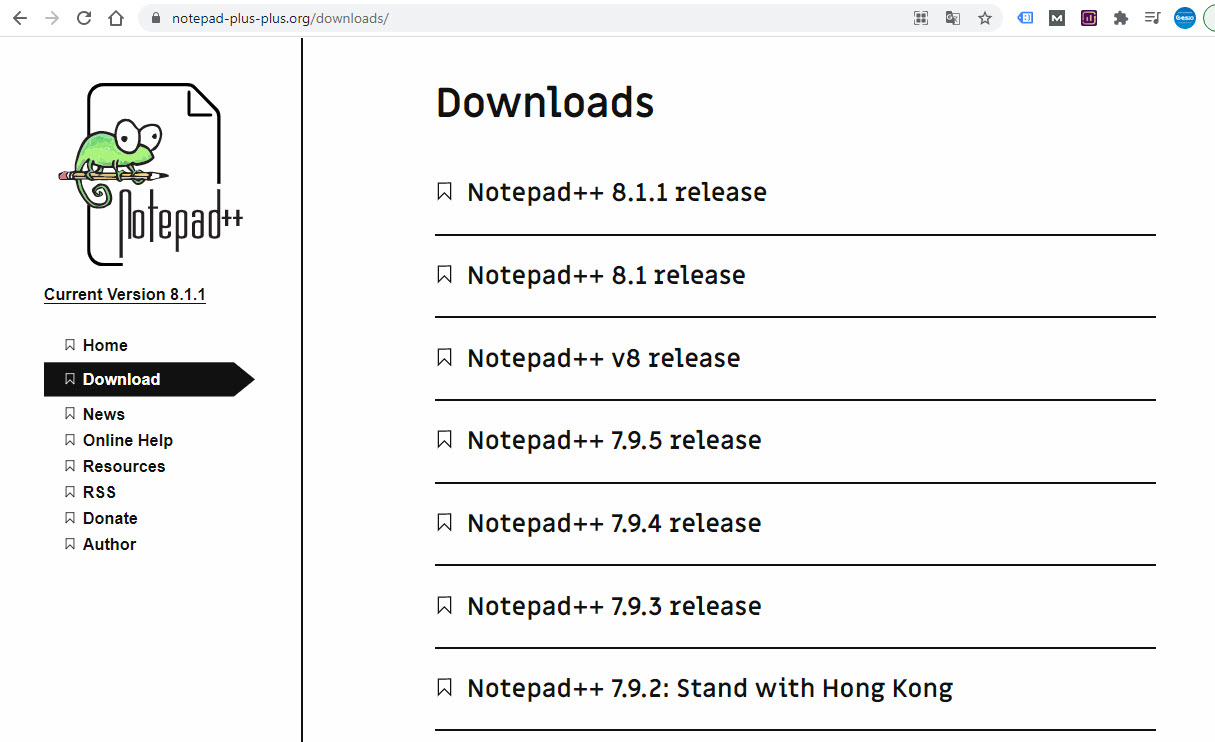The height and width of the screenshot is (742, 1215).
Task: Open the Extensions puzzle piece menu
Action: [1121, 18]
